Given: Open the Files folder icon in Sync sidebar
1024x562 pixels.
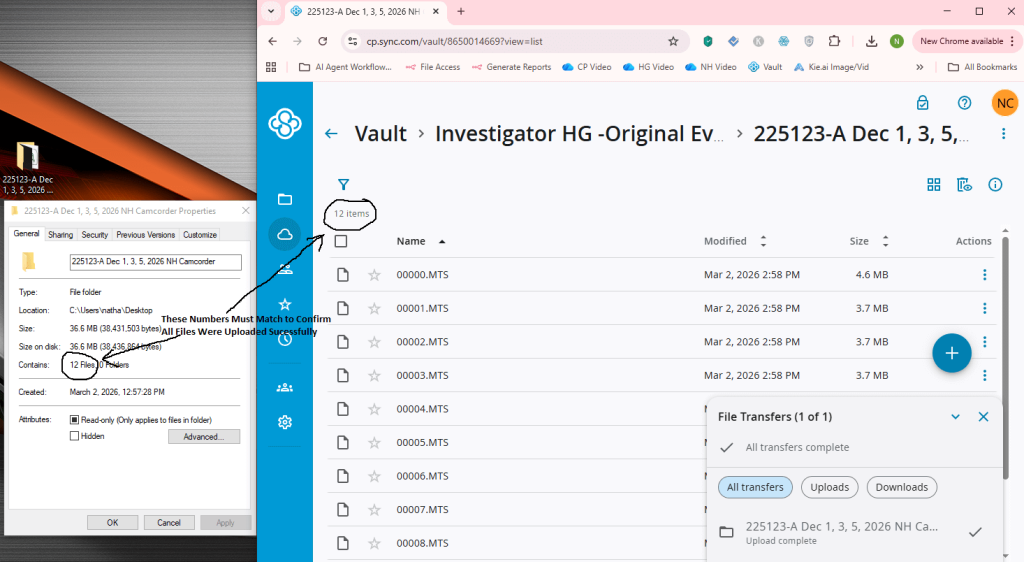Looking at the screenshot, I should [285, 199].
